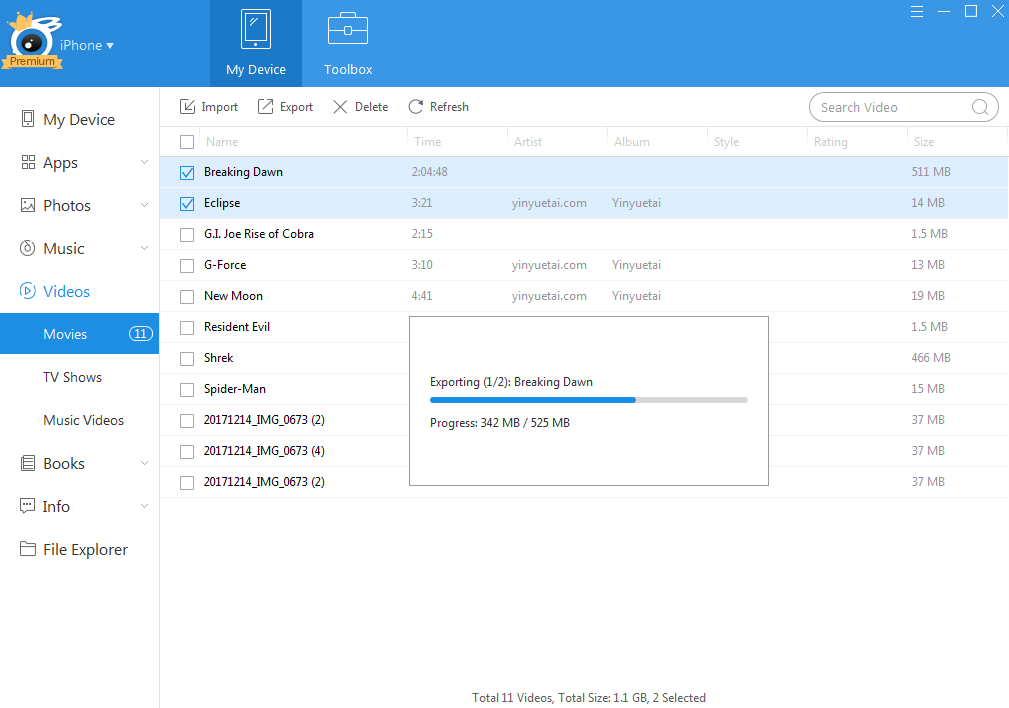1009x708 pixels.
Task: Check the G.I. Joe Rise of Cobra checkbox
Action: click(x=187, y=234)
